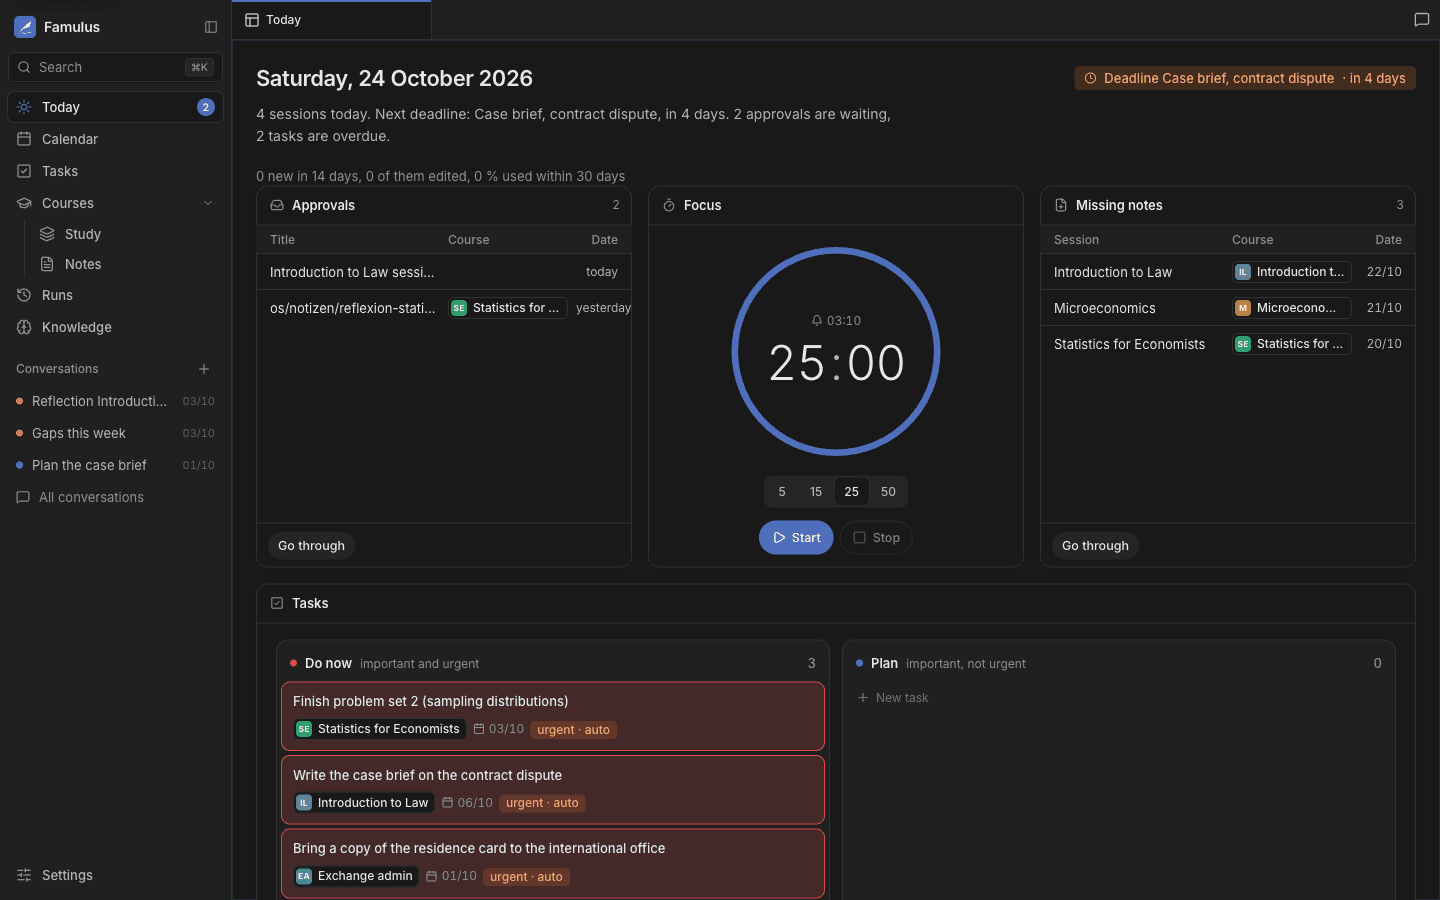Viewport: 1440px width, 900px height.
Task: Add a New task in Plan
Action: (893, 698)
